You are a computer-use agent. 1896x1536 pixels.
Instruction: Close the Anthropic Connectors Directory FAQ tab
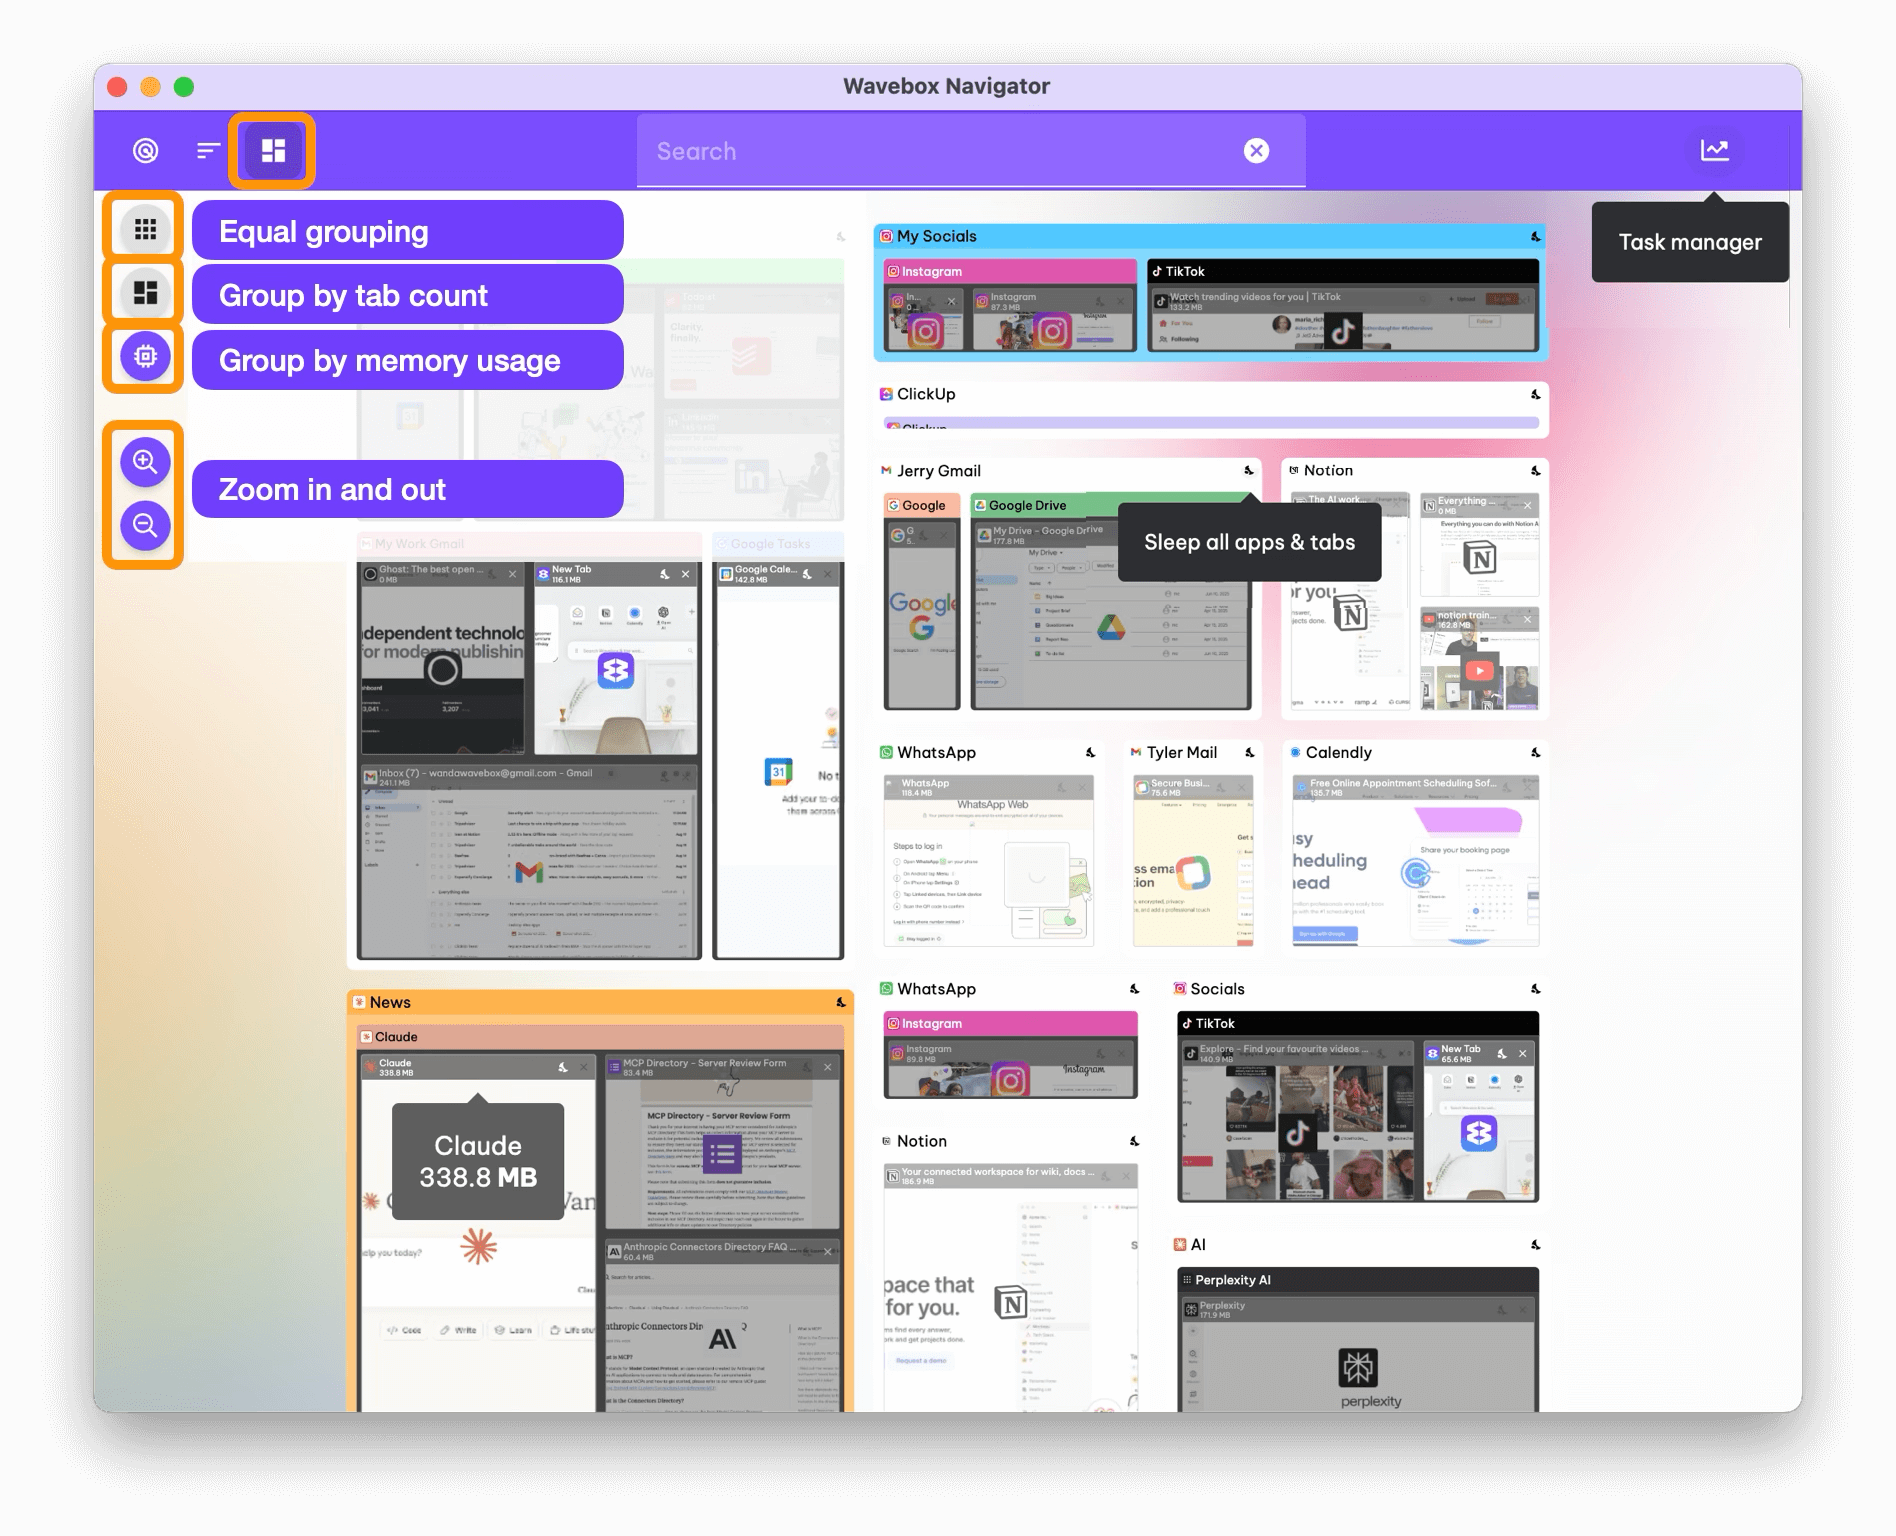827,1252
